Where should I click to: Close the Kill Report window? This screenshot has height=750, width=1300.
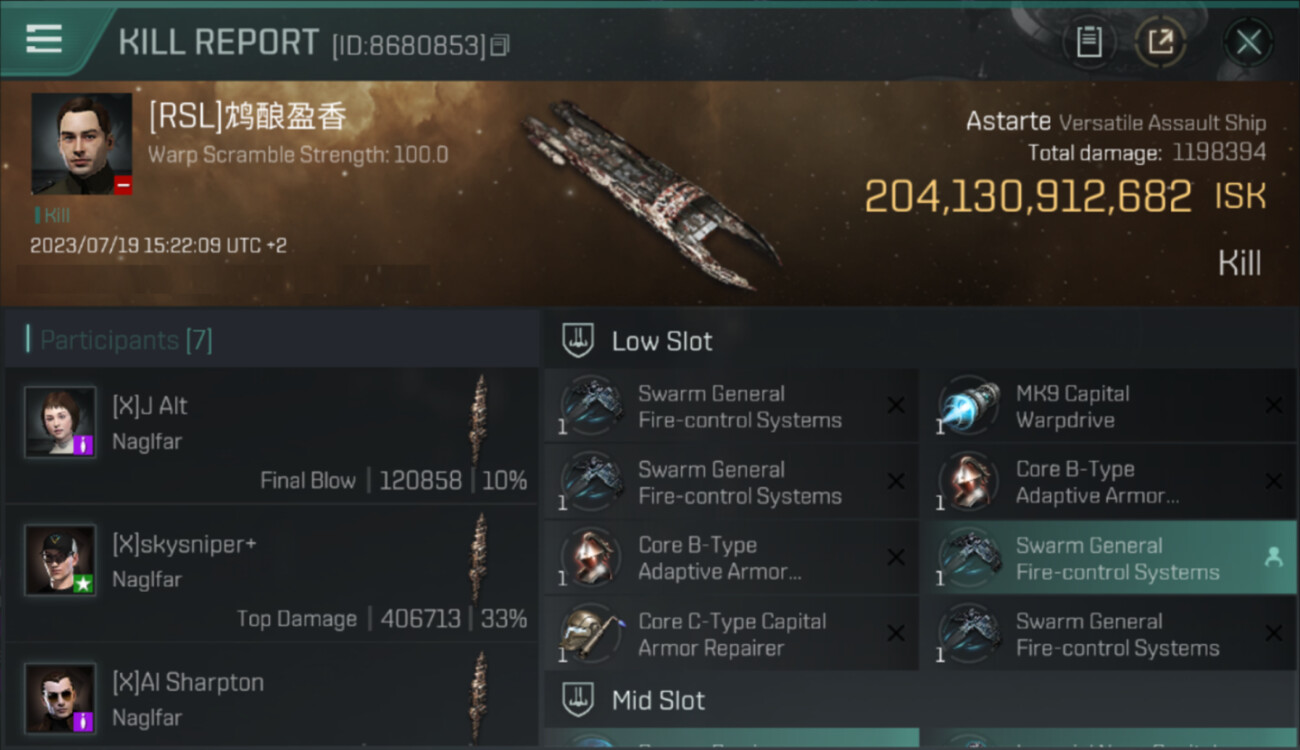[1248, 42]
